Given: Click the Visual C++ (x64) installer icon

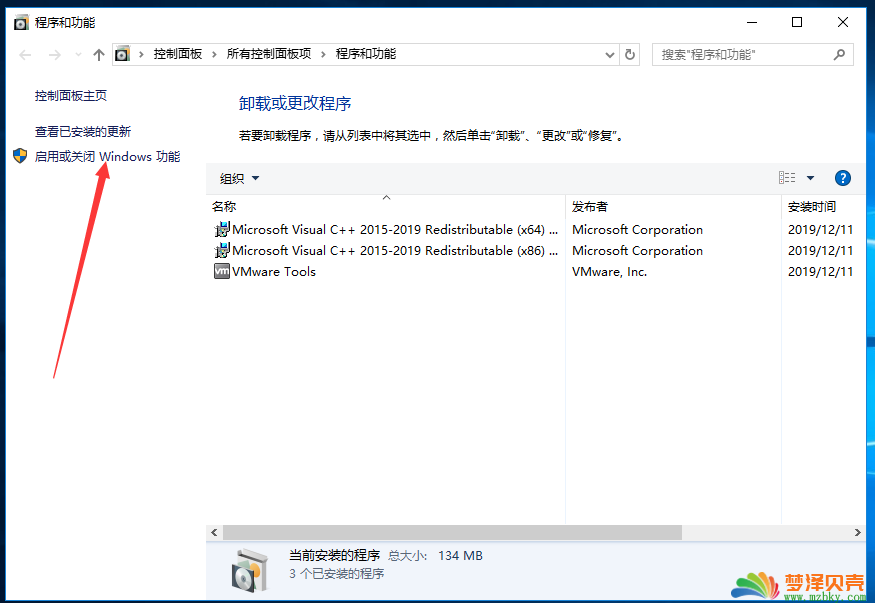Looking at the screenshot, I should pyautogui.click(x=222, y=229).
